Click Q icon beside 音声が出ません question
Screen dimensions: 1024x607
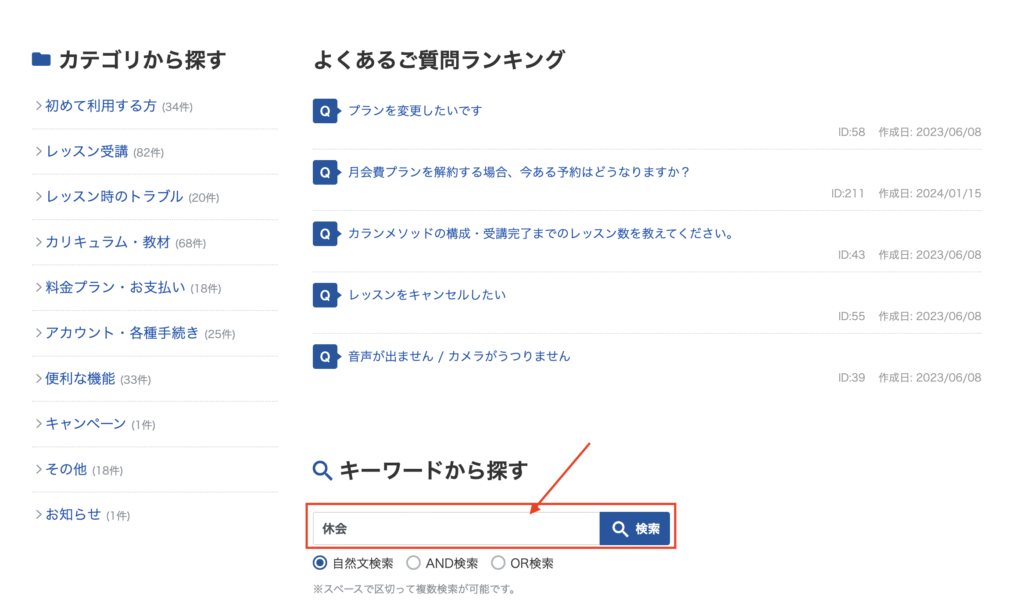pos(325,356)
